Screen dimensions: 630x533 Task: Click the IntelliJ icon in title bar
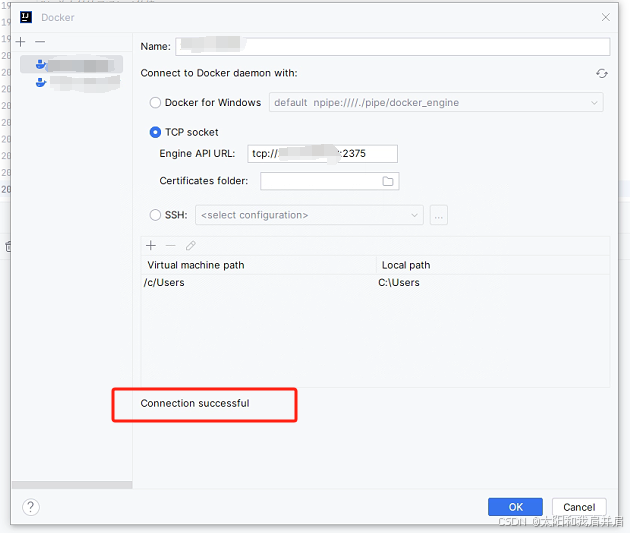coord(26,17)
